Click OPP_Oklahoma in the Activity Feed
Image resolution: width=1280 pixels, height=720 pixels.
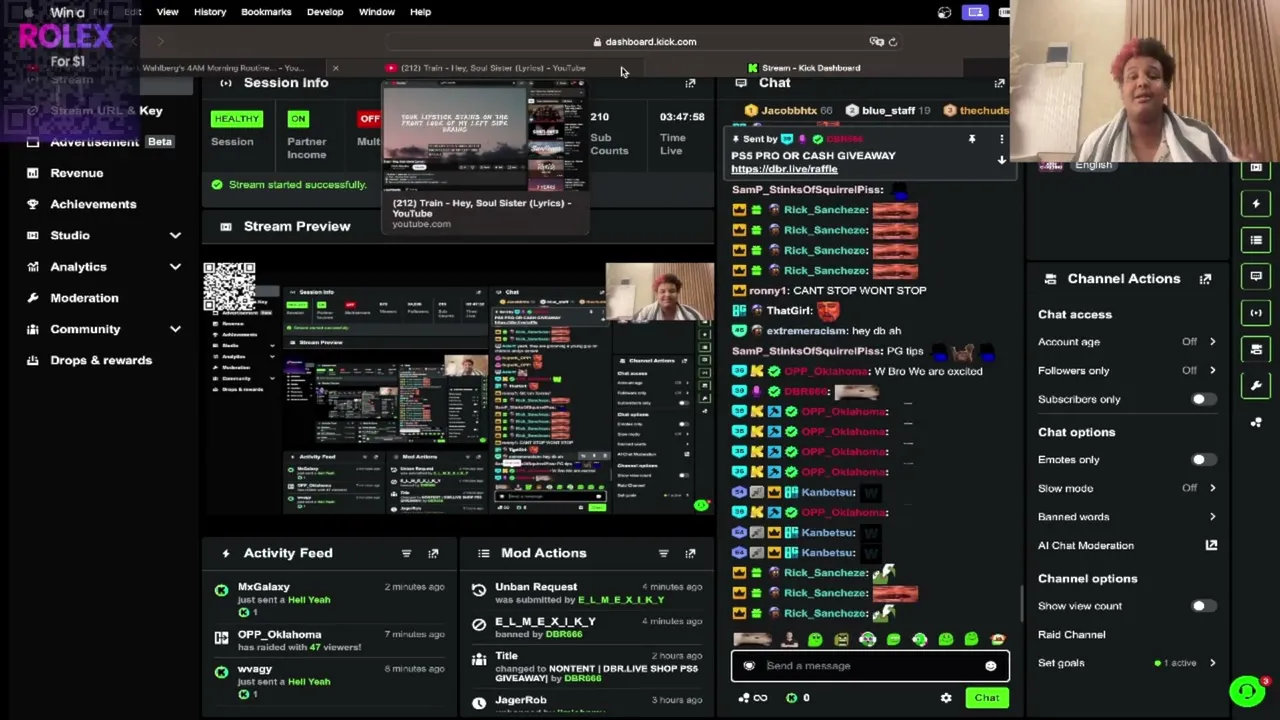coord(279,635)
